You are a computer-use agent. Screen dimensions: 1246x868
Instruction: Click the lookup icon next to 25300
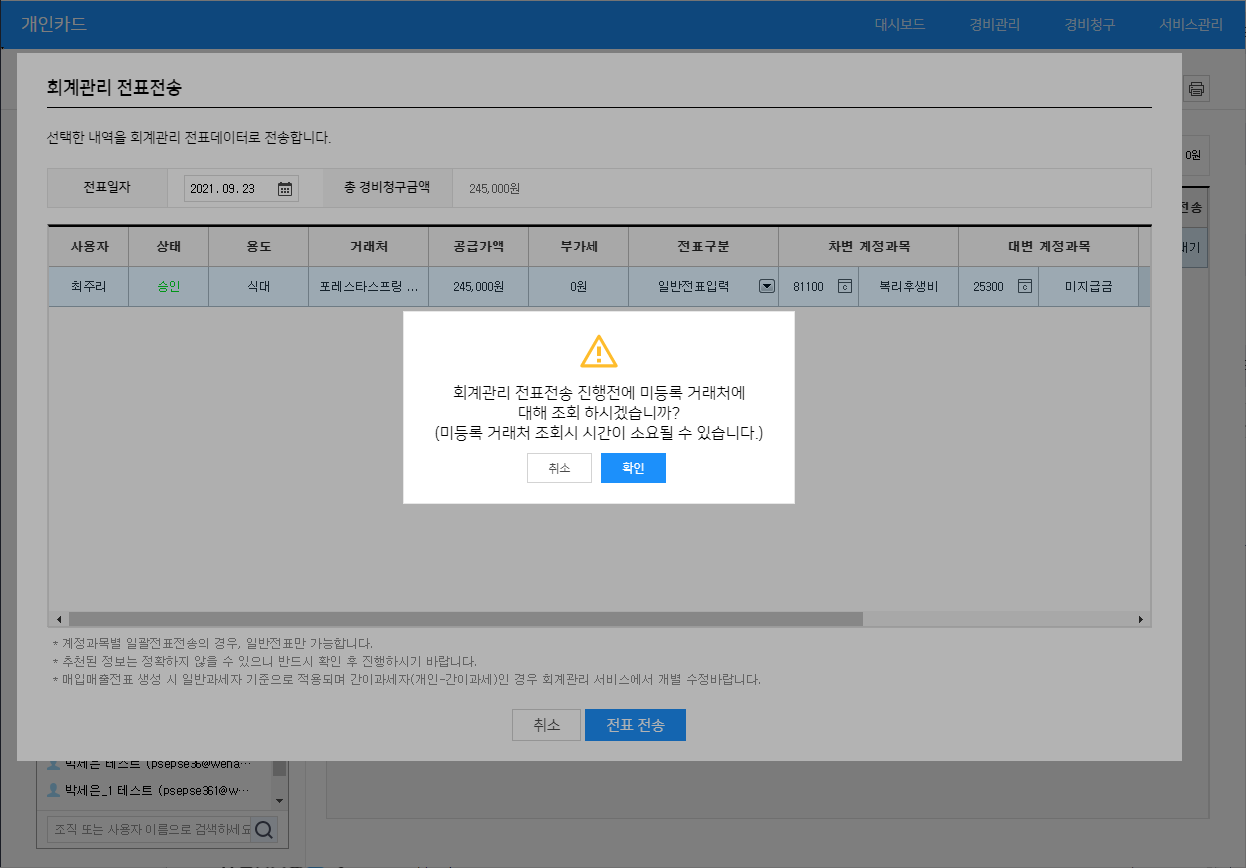[1024, 286]
